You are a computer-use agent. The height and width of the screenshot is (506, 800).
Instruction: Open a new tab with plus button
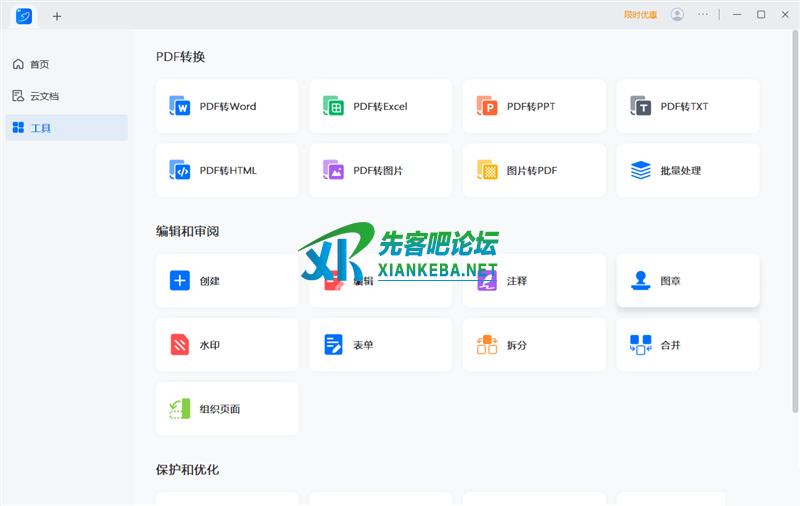[x=57, y=16]
